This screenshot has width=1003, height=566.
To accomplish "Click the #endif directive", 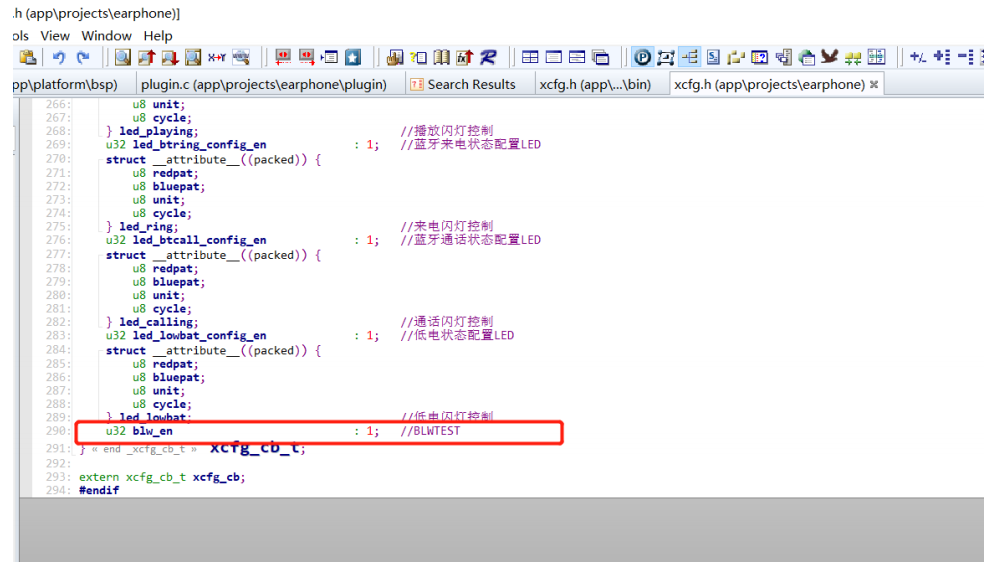I will coord(99,491).
